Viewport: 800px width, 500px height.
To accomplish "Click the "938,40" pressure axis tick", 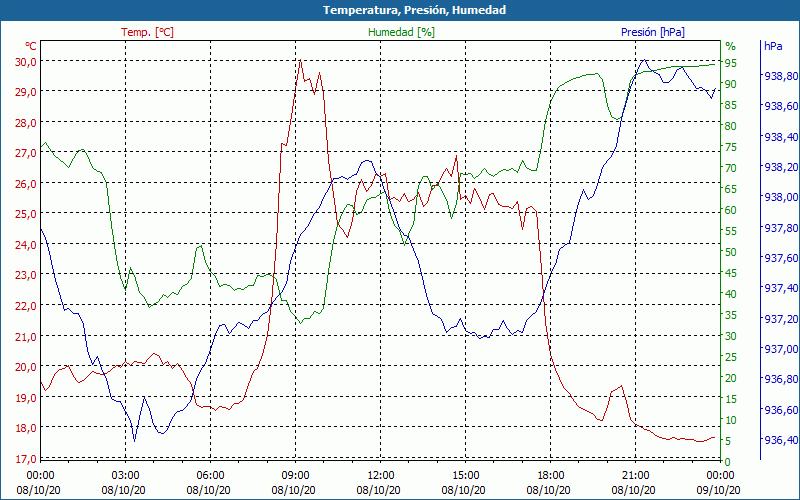I will point(781,137).
